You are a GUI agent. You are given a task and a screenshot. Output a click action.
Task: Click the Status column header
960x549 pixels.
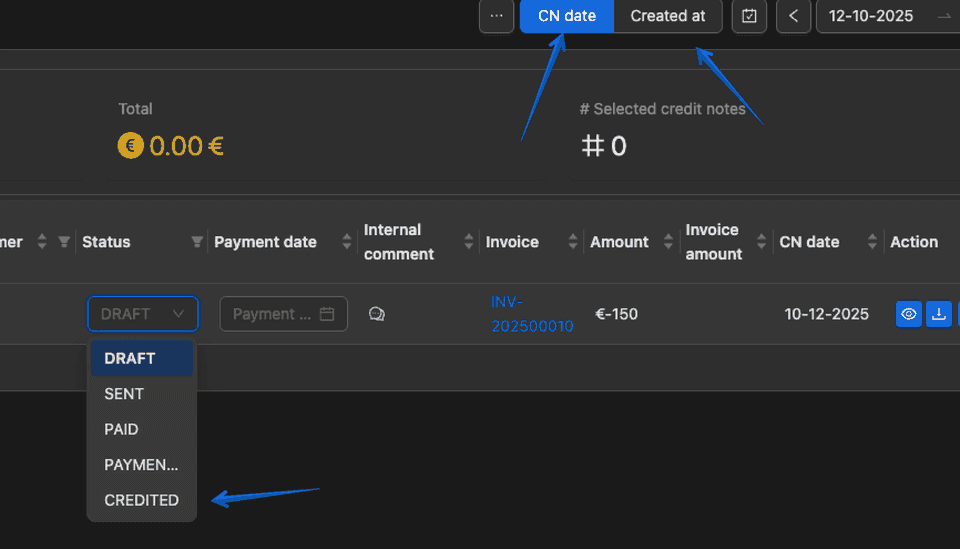coord(107,242)
